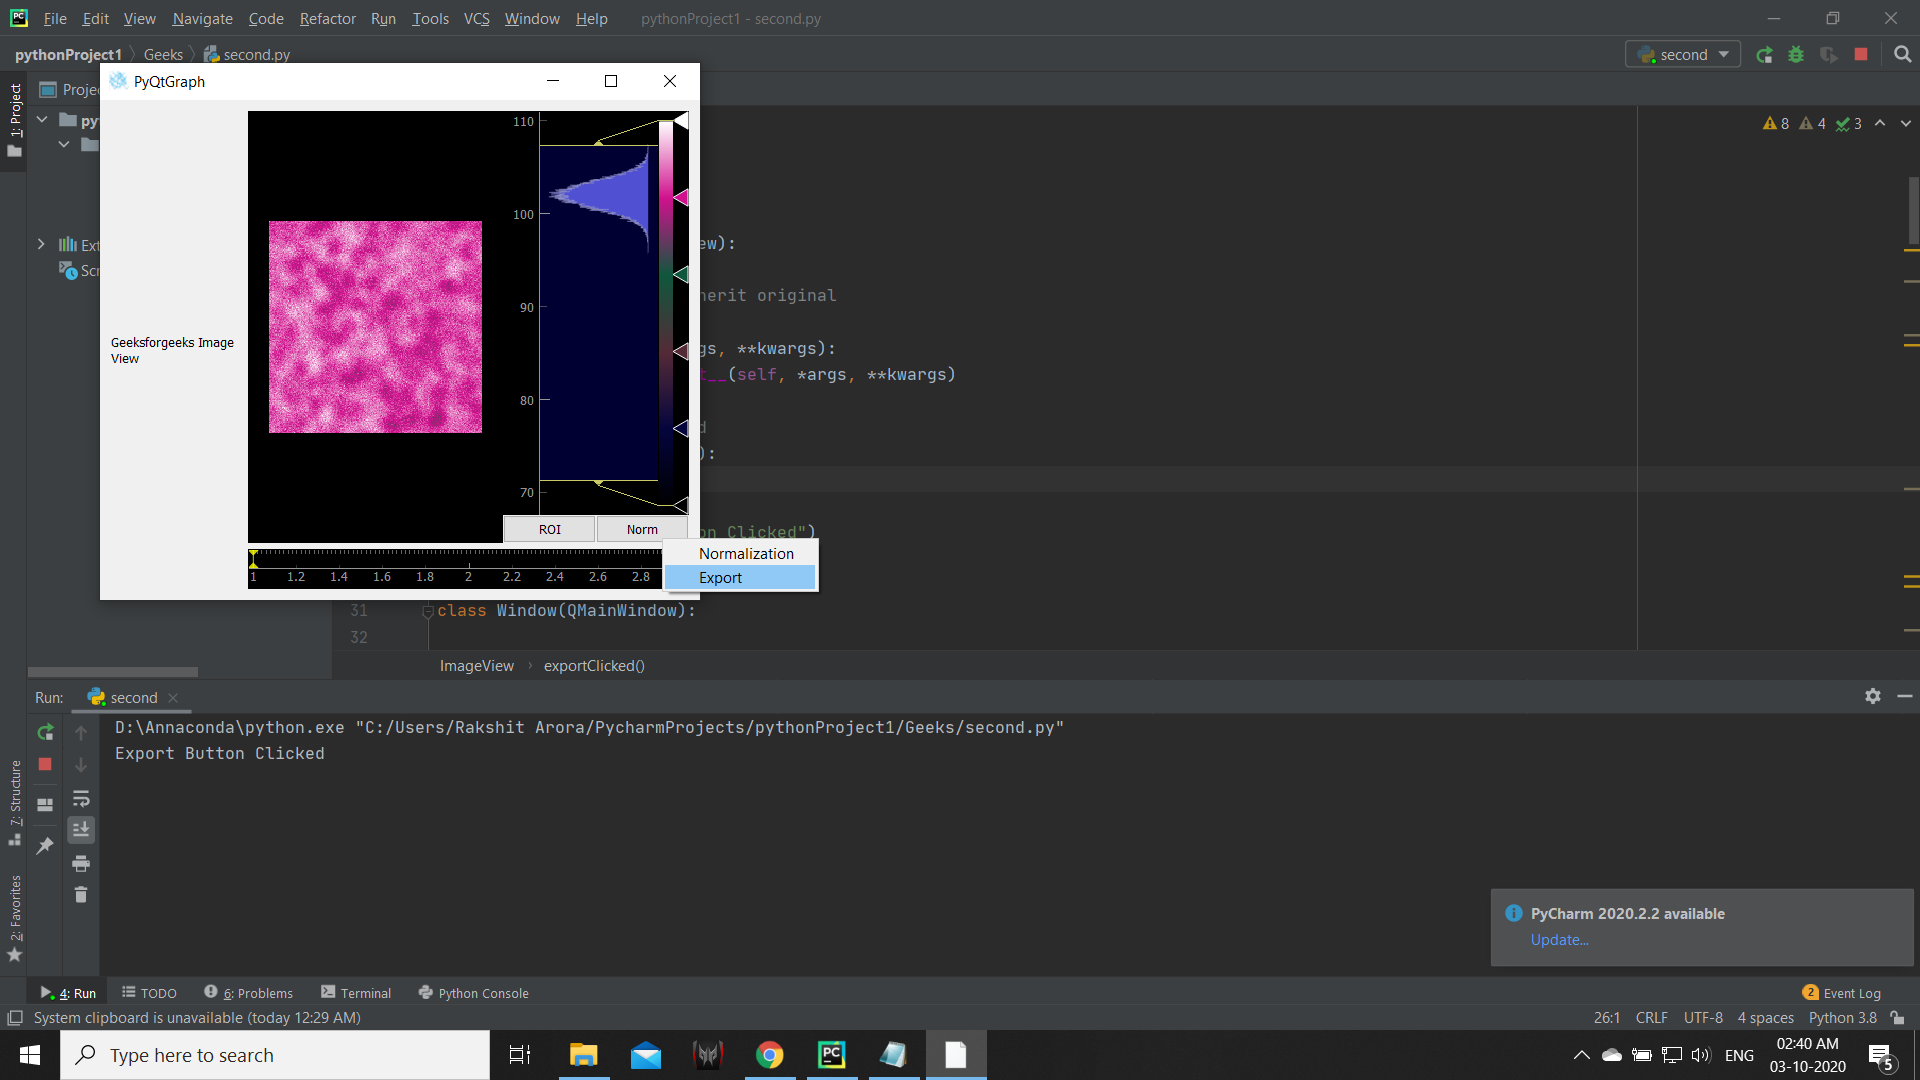
Task: Open the Event Log button
Action: point(1842,993)
